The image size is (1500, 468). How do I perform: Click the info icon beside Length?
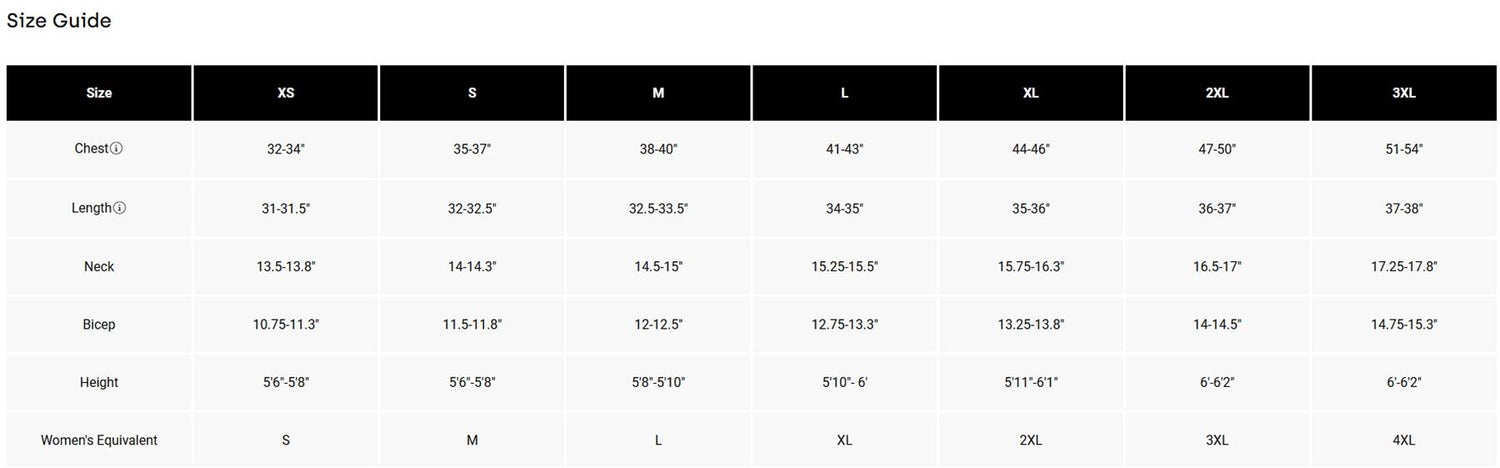[x=120, y=209]
